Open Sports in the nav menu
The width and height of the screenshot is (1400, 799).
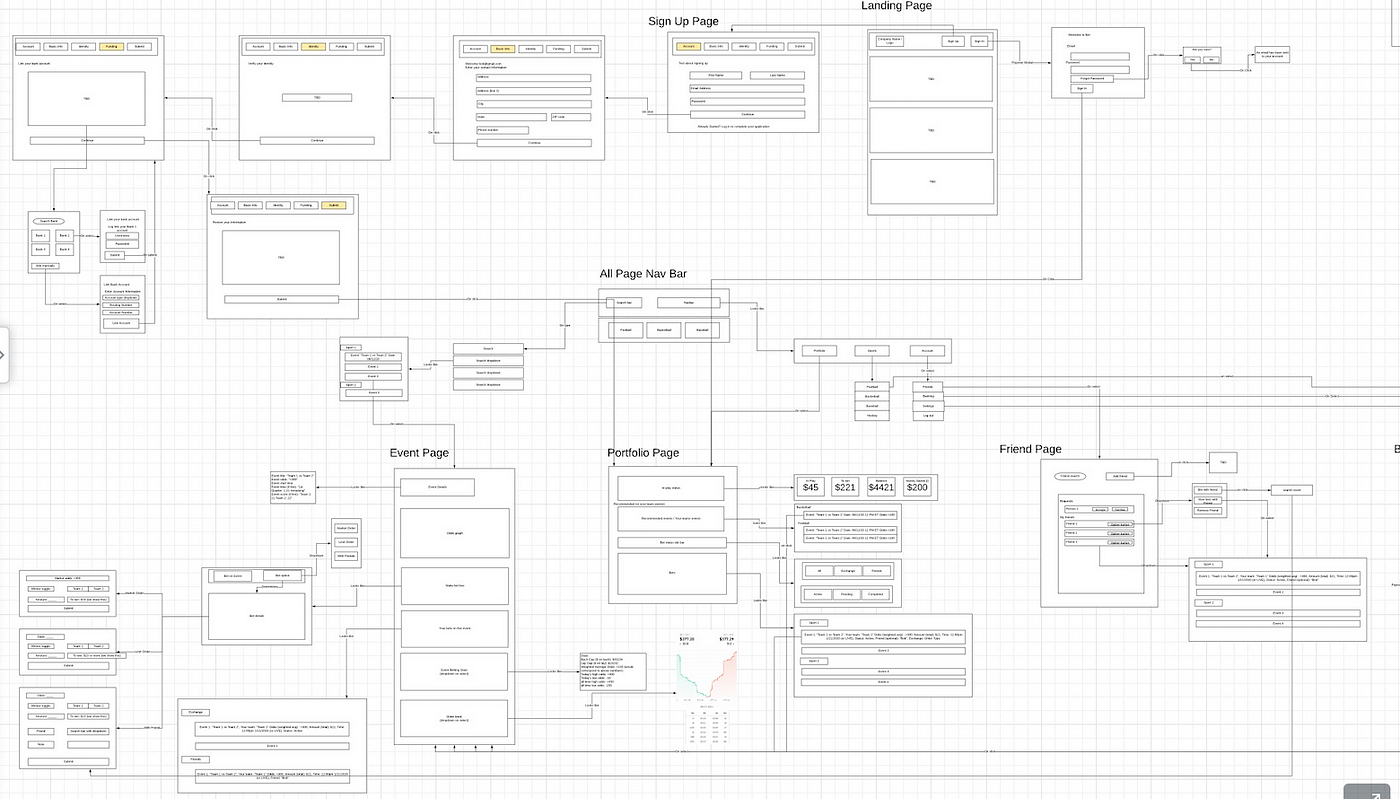(x=872, y=351)
